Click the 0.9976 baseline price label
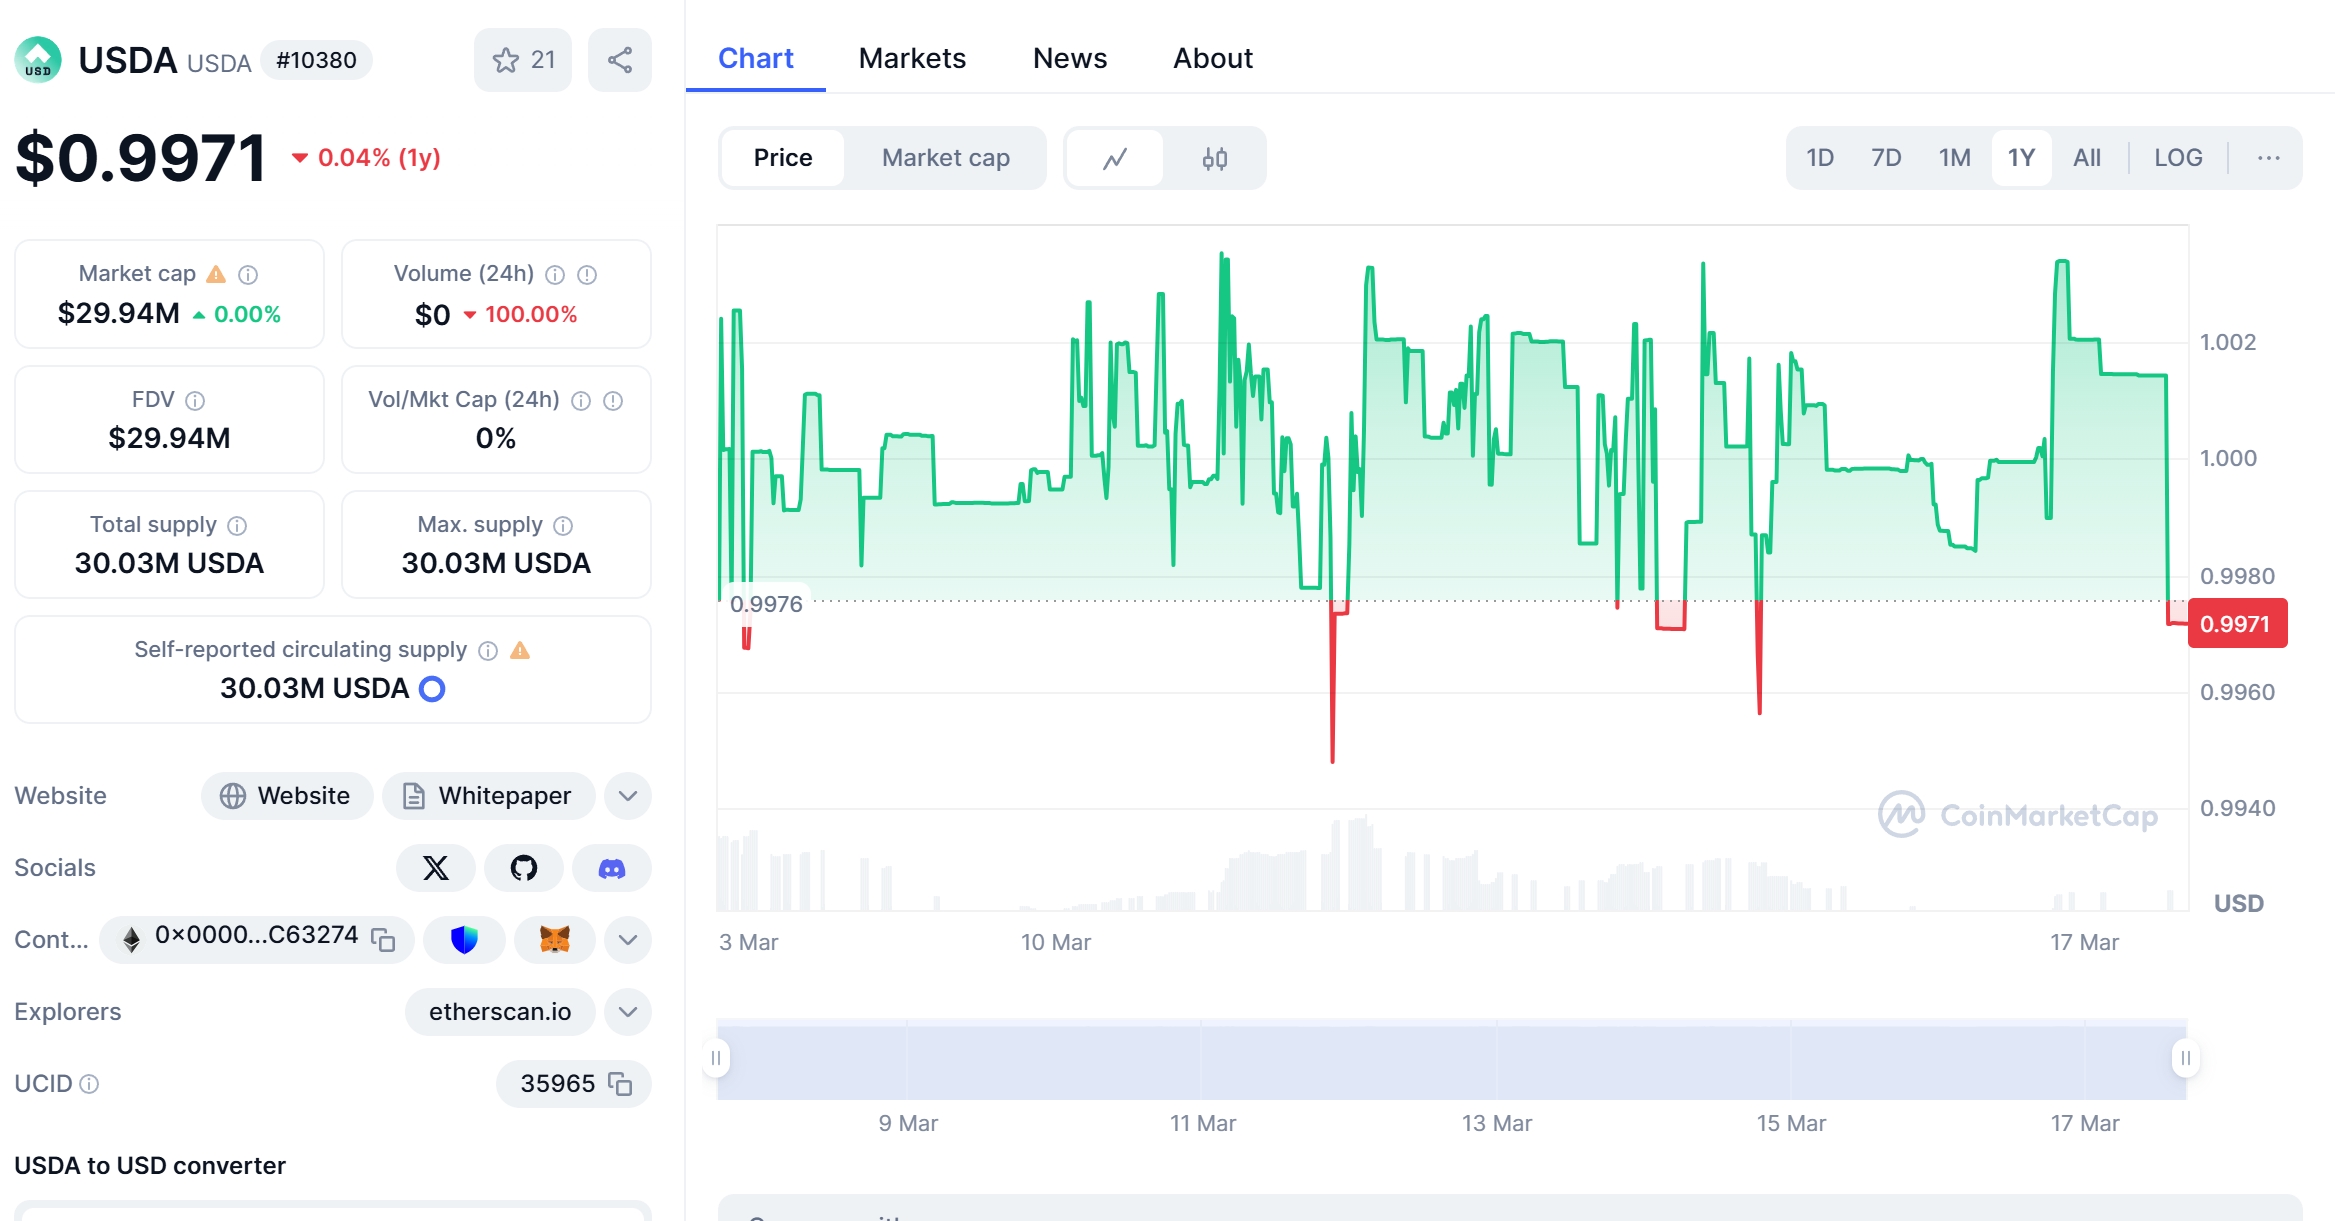The image size is (2335, 1221). [766, 604]
